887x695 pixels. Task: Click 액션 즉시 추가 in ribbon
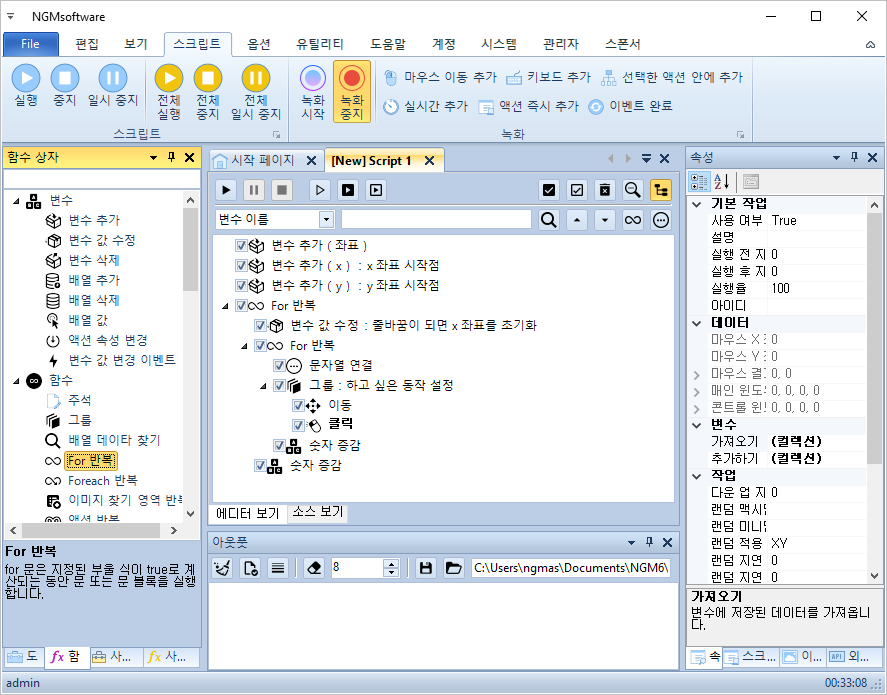pyautogui.click(x=529, y=106)
